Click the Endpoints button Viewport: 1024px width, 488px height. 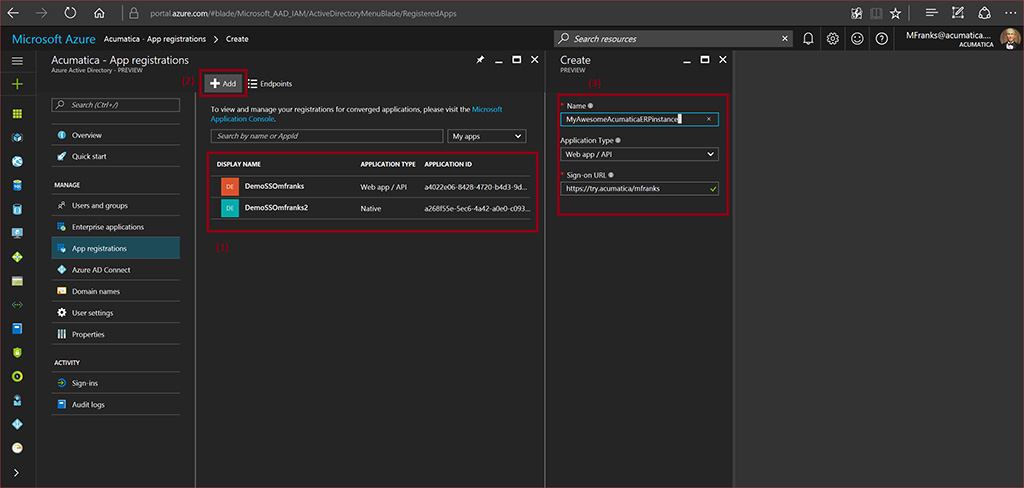(270, 84)
